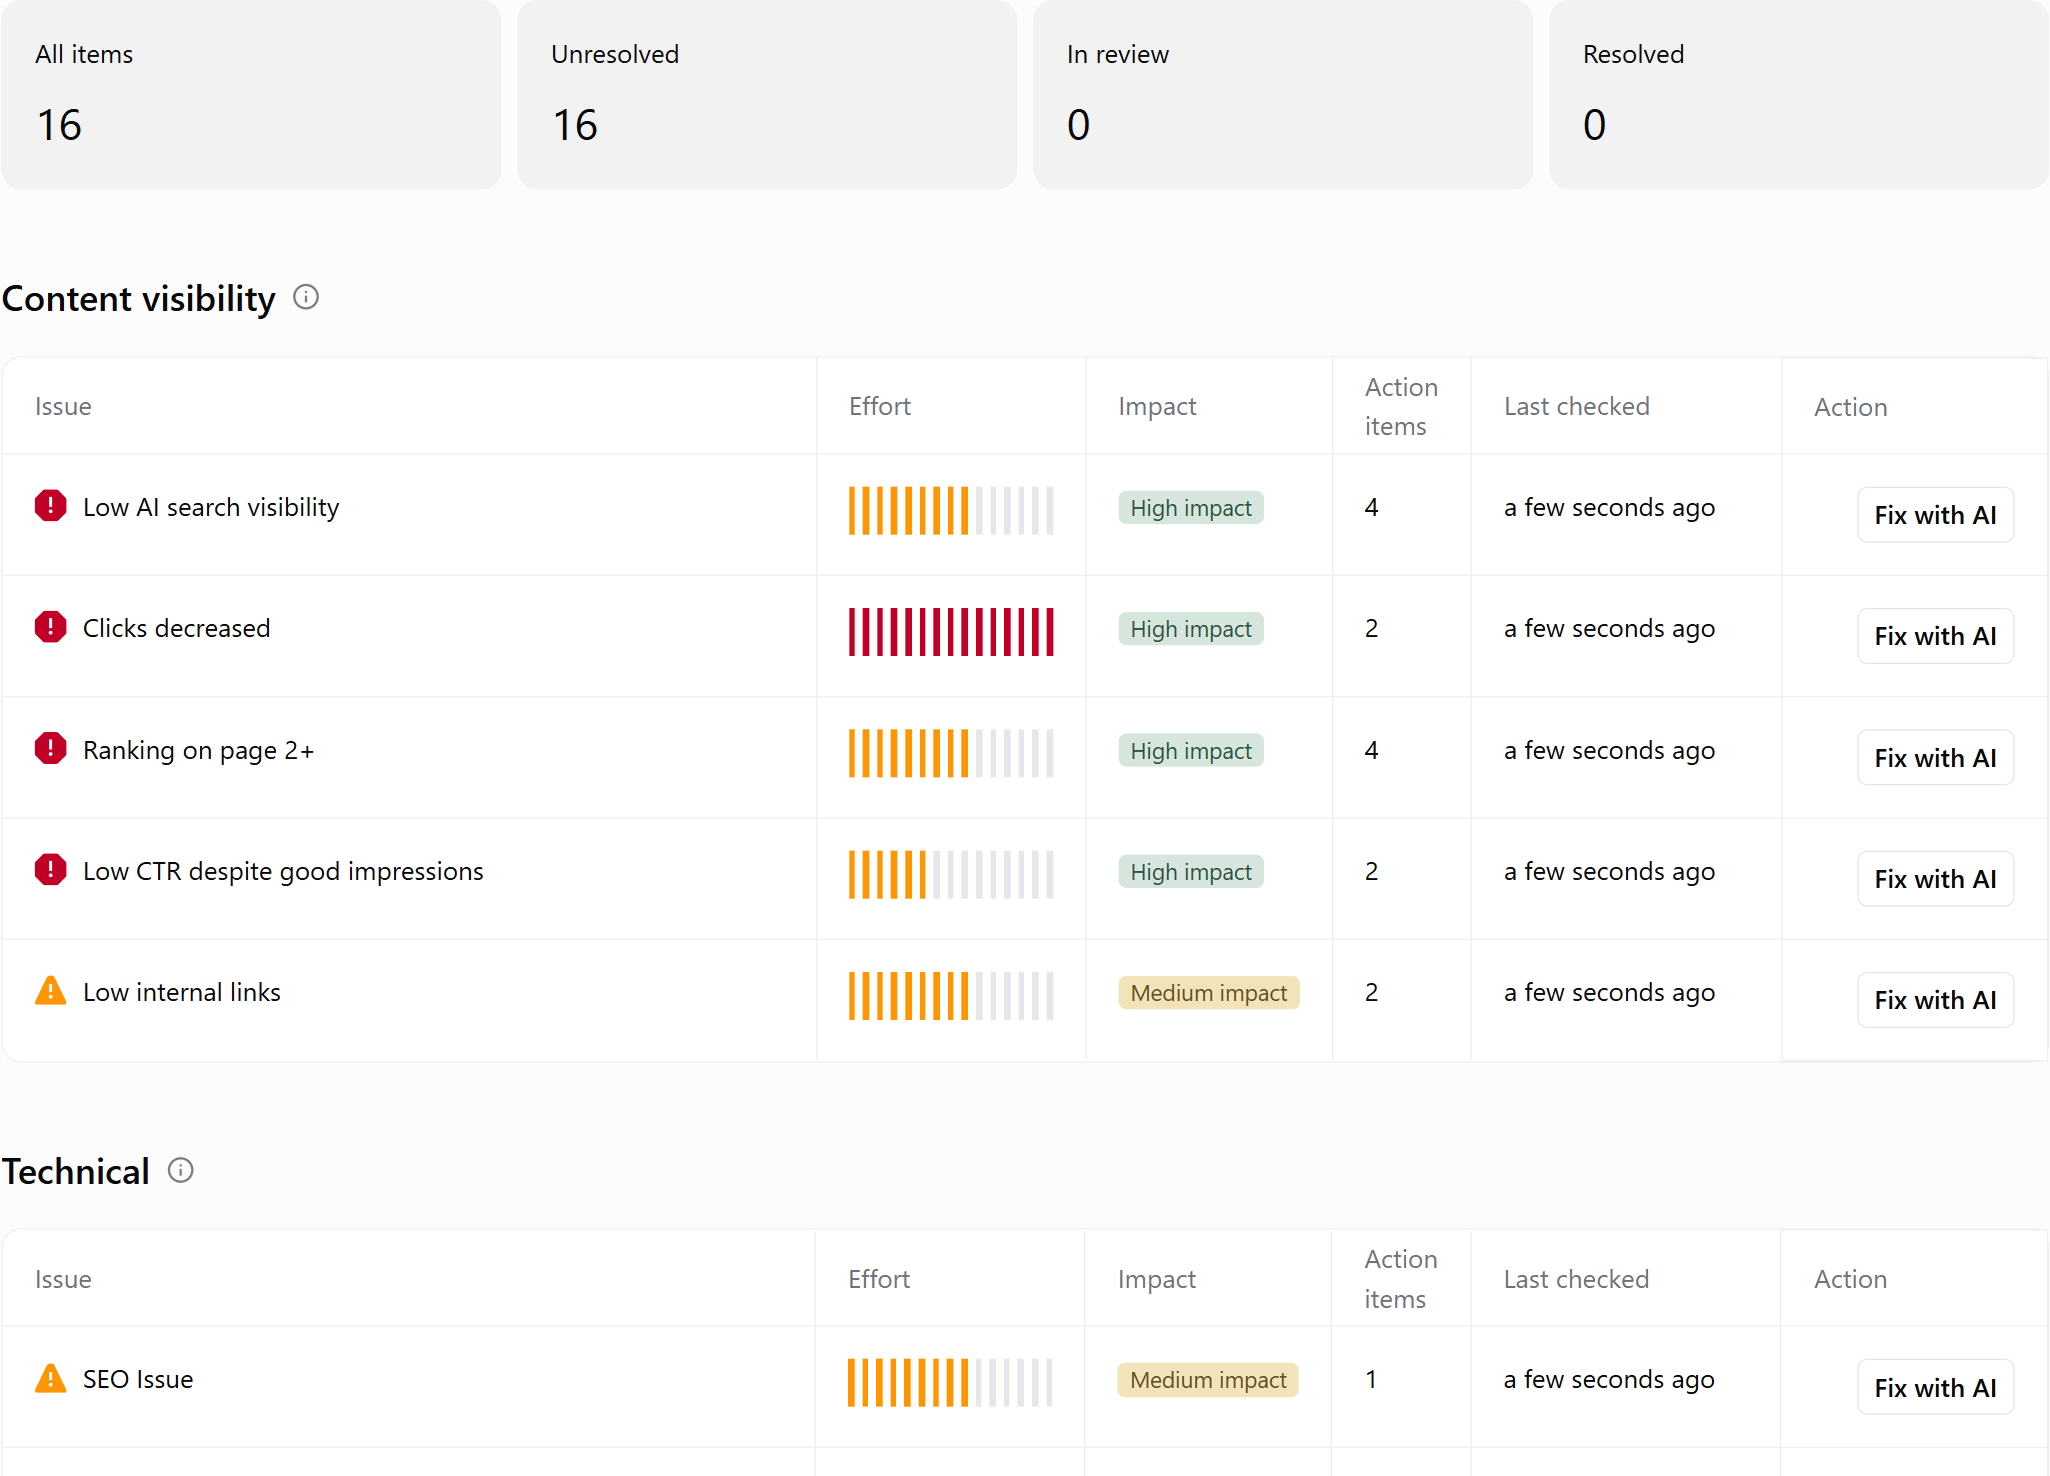The width and height of the screenshot is (2050, 1476).
Task: Click orange warning icon for Low internal links
Action: coord(50,991)
